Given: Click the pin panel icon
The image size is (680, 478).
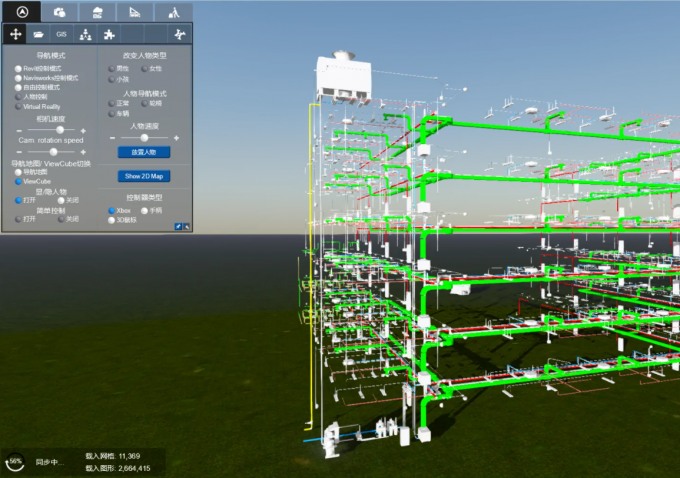Looking at the screenshot, I should click(178, 226).
